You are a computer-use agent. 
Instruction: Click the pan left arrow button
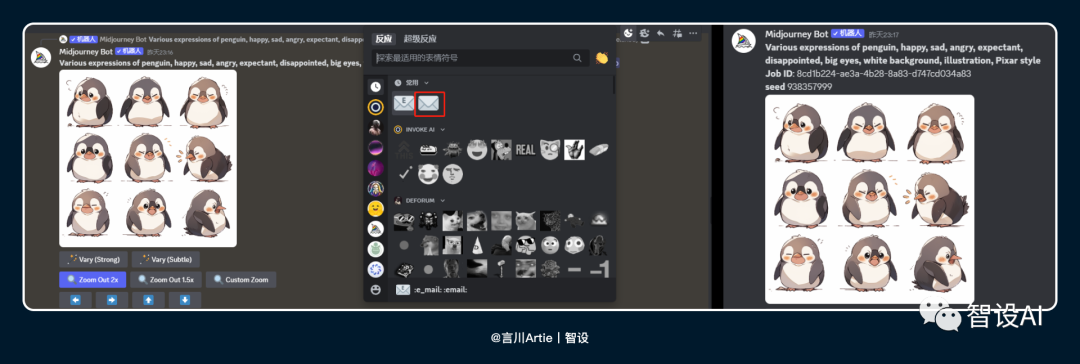pos(75,300)
